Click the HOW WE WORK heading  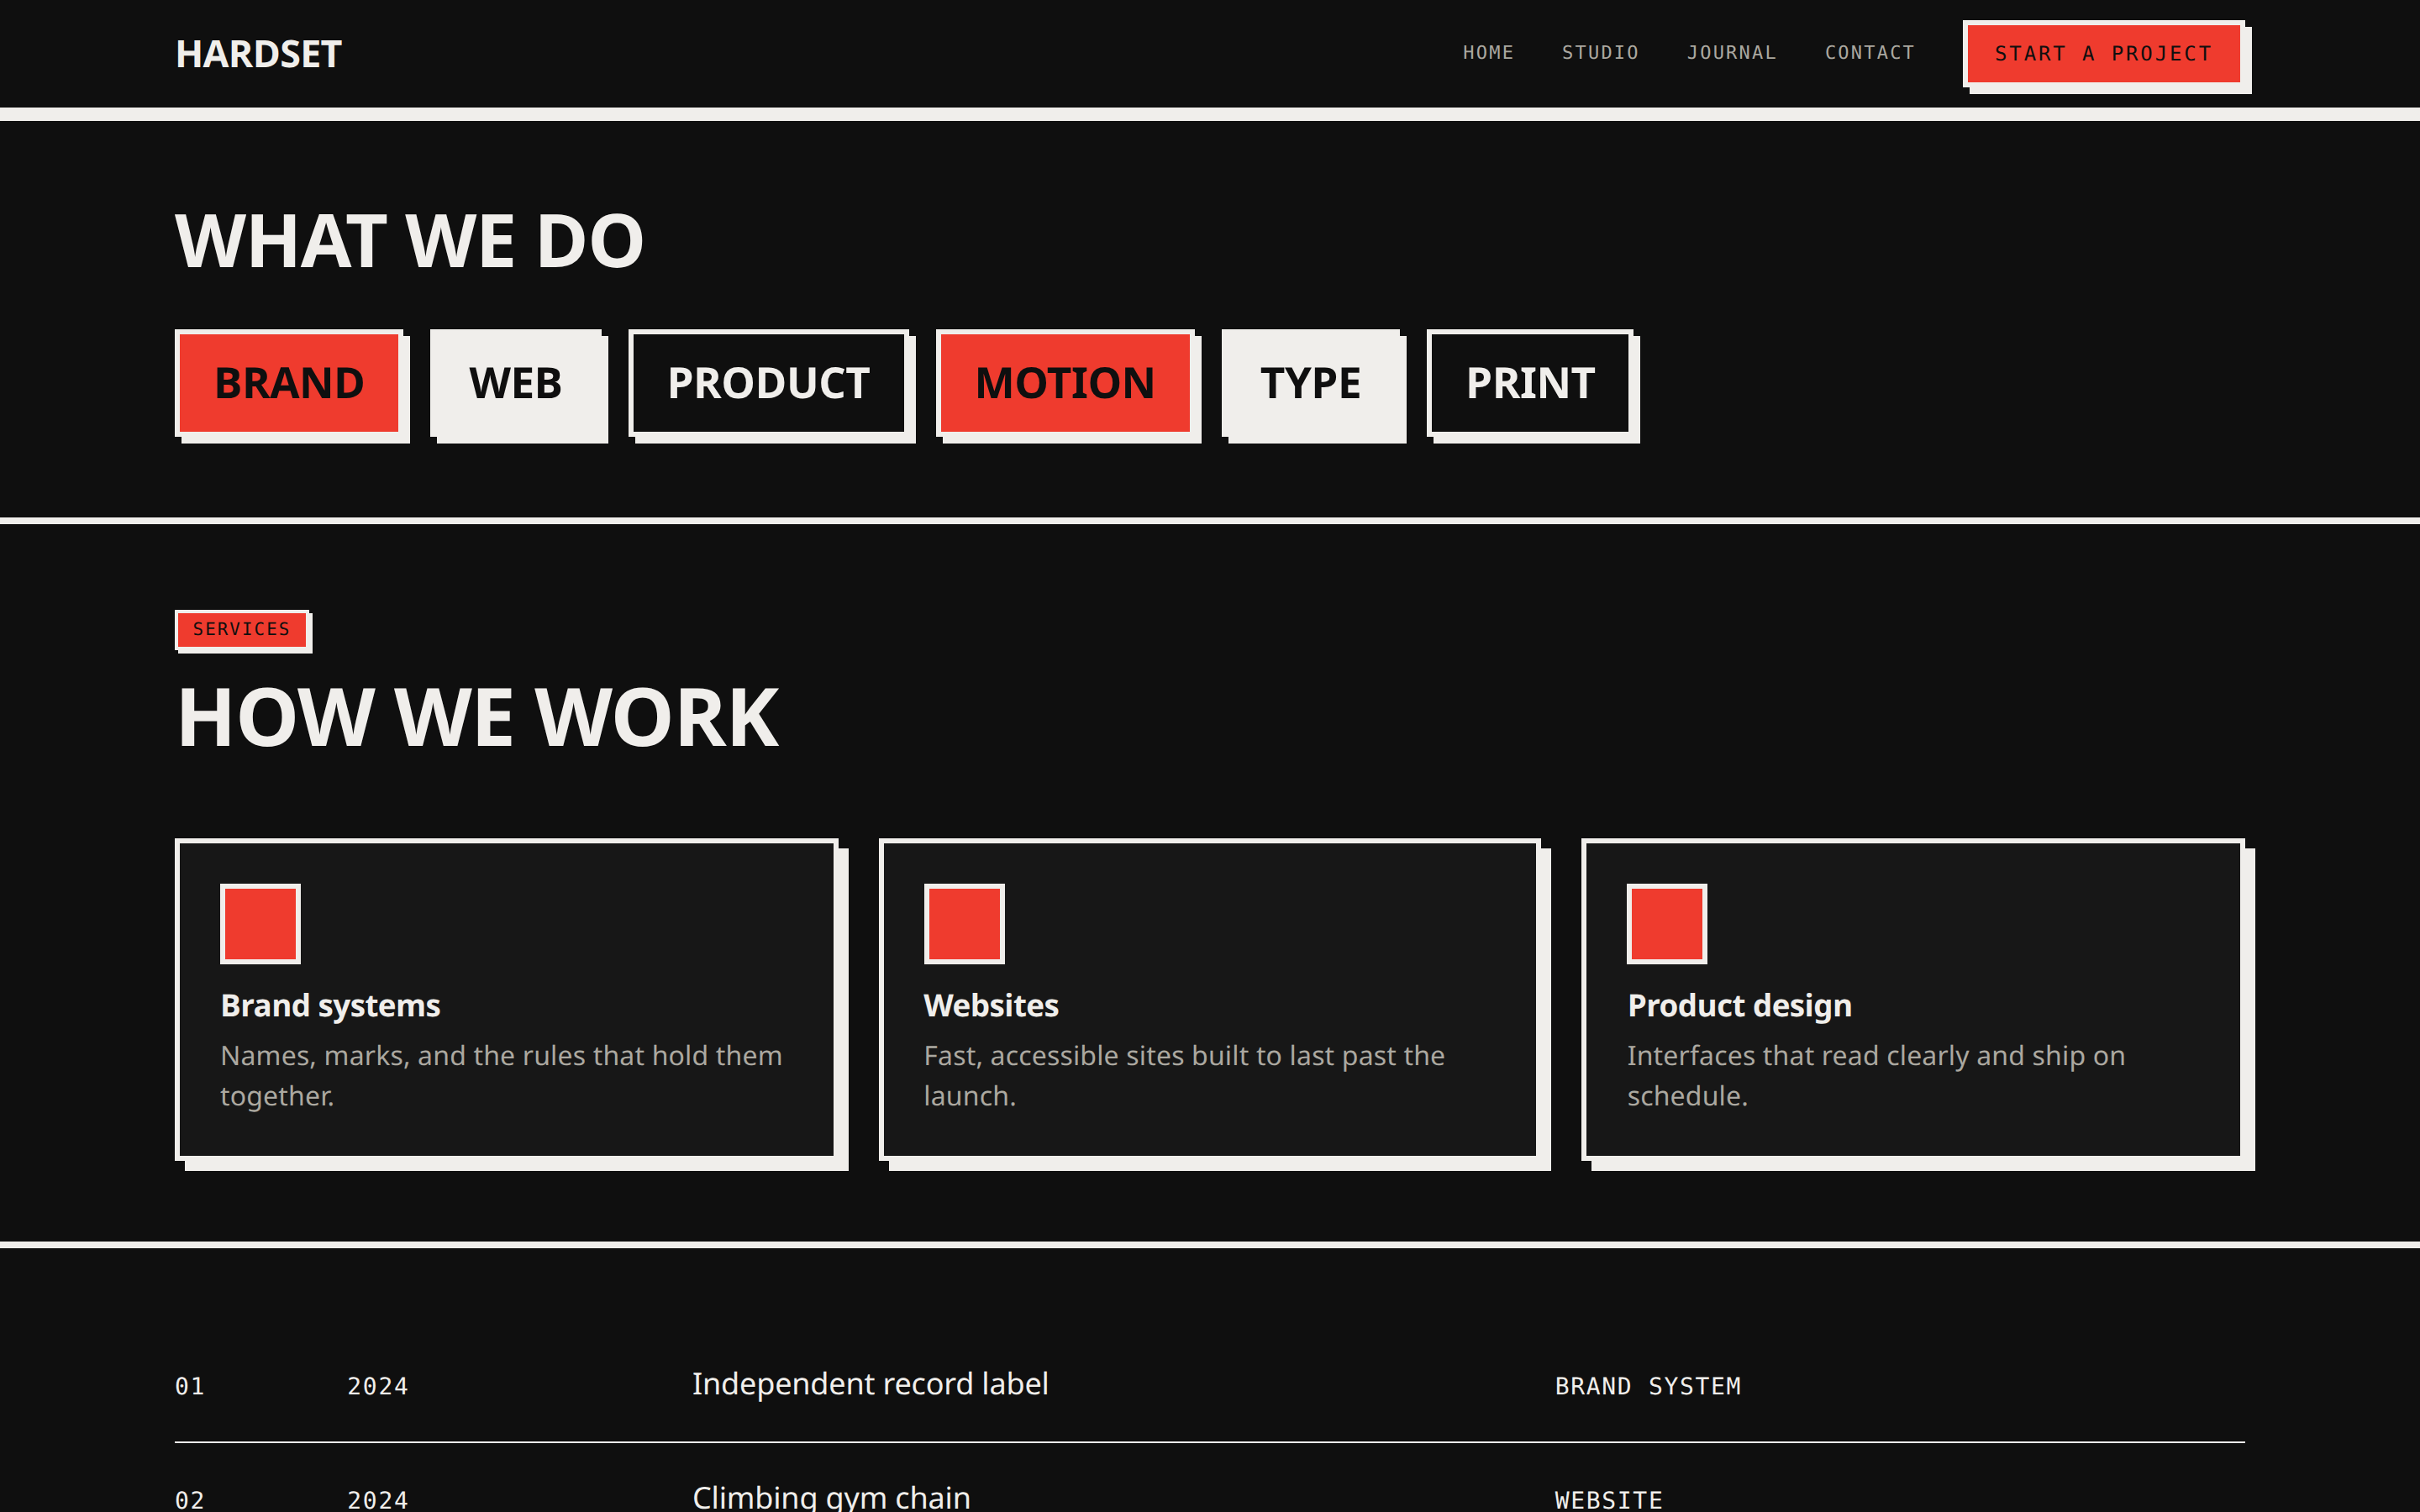[x=478, y=718]
